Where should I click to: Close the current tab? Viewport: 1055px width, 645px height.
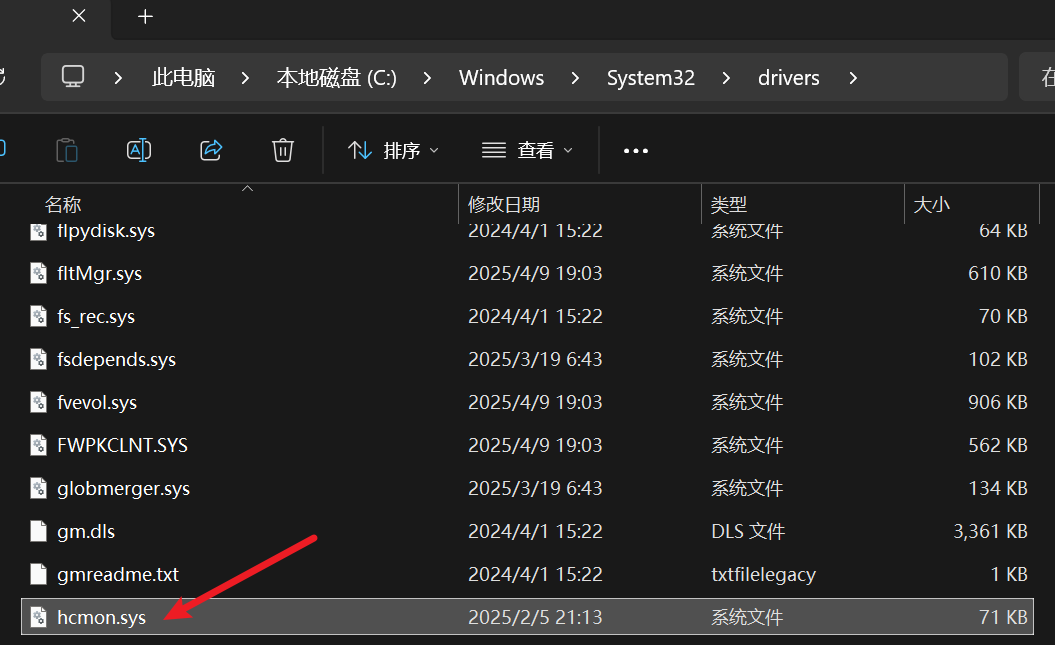(79, 15)
